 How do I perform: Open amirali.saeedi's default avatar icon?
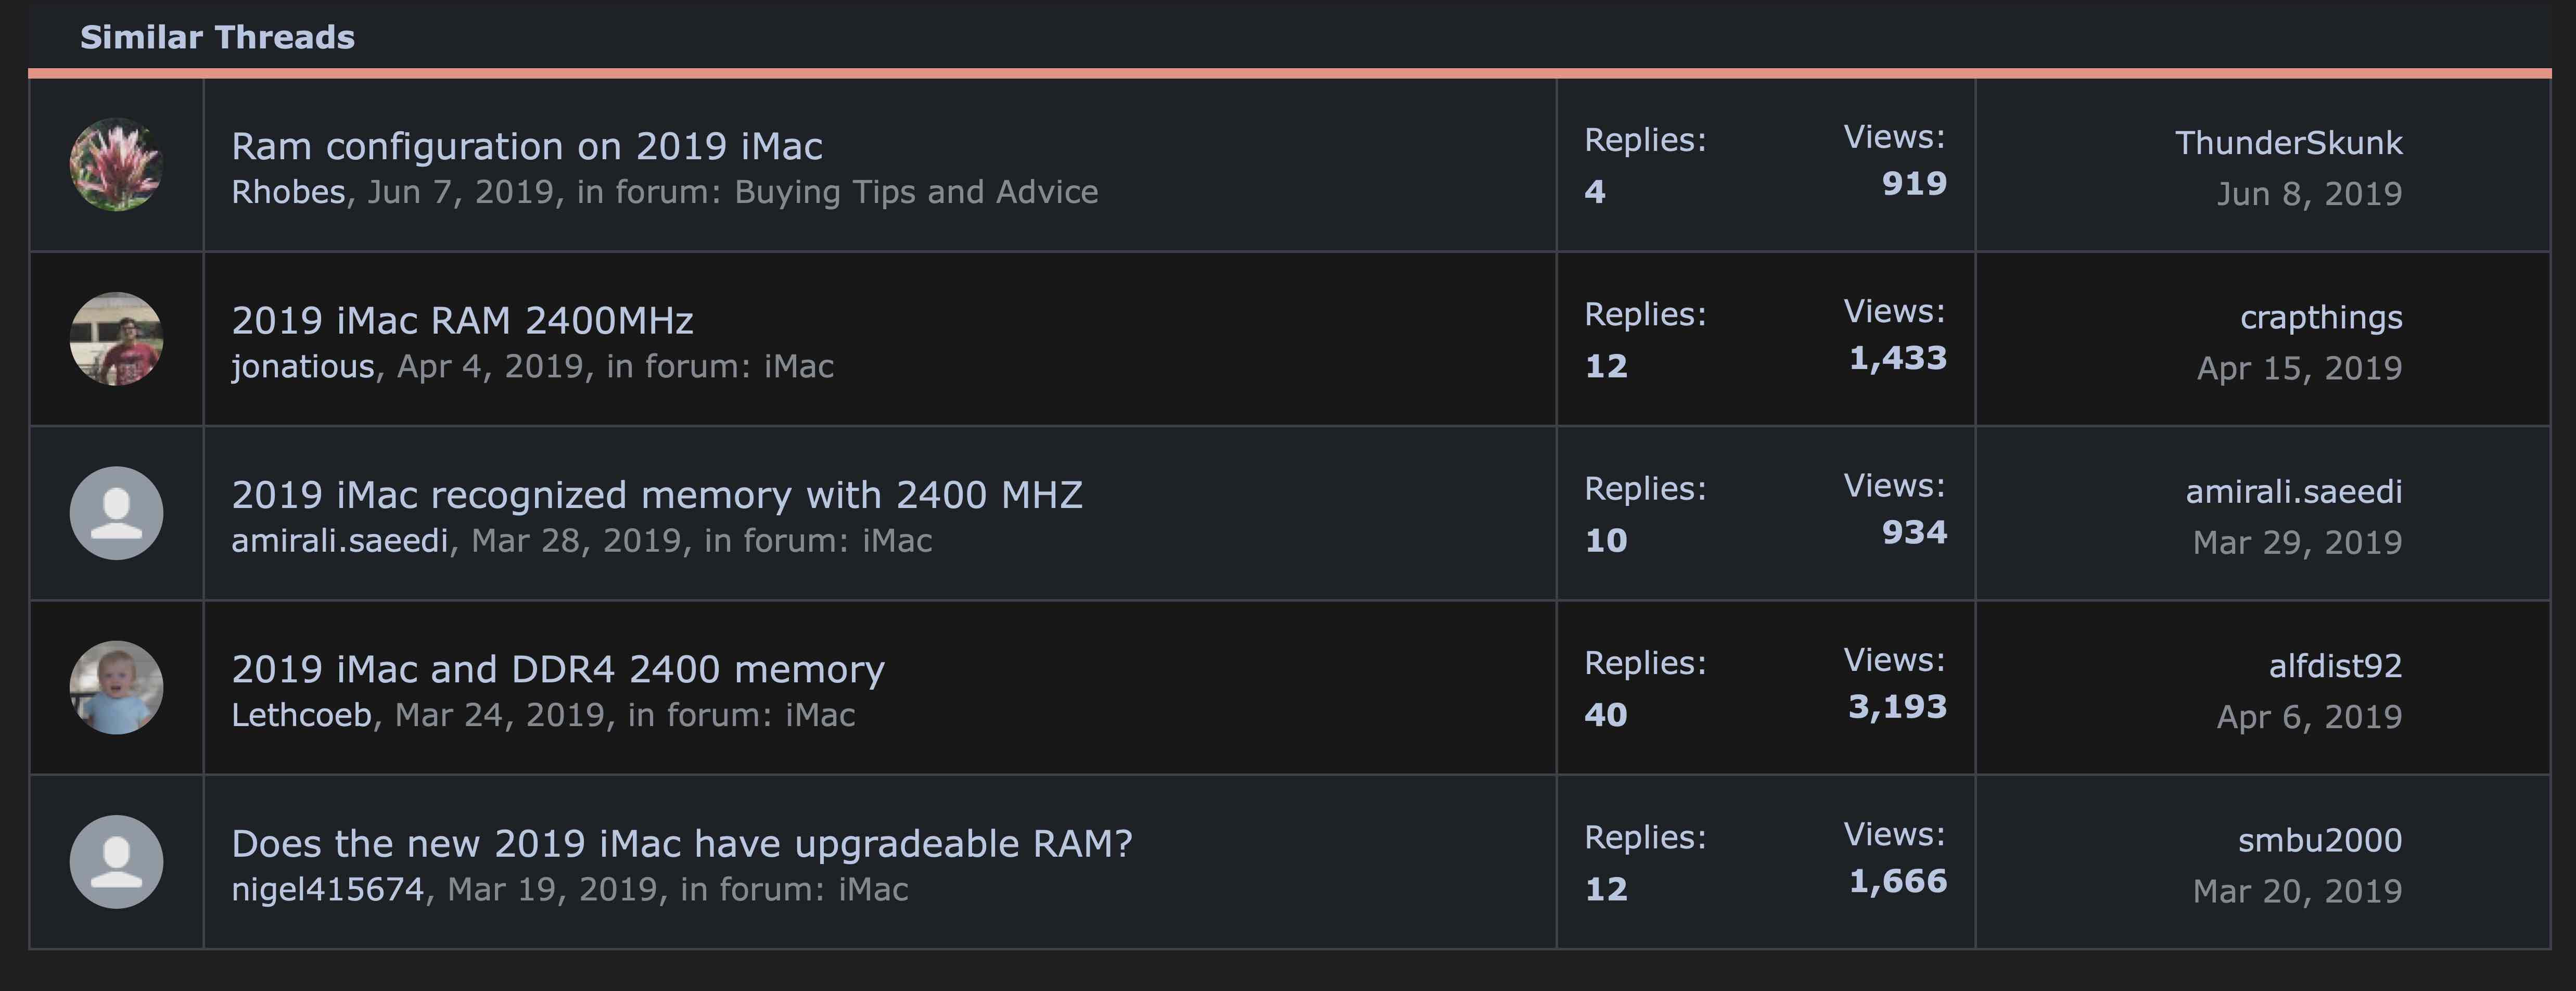coord(116,513)
